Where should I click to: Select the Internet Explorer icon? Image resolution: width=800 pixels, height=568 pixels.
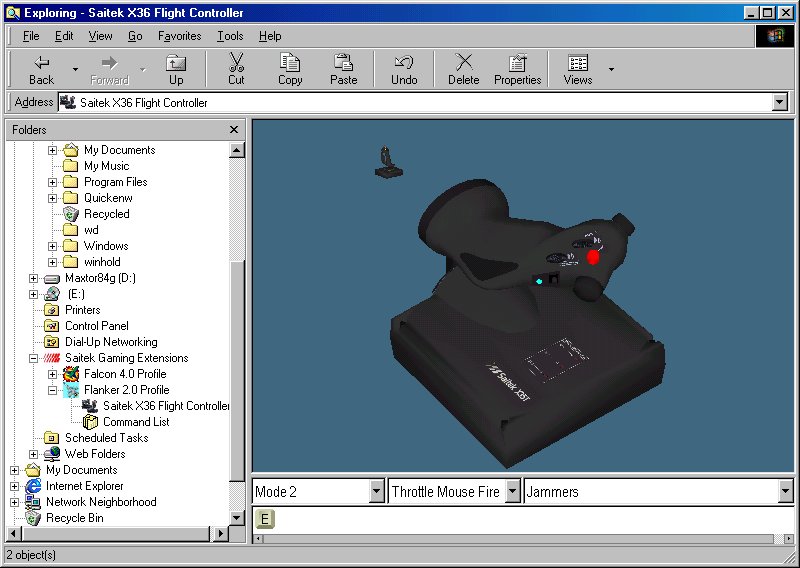(33, 486)
